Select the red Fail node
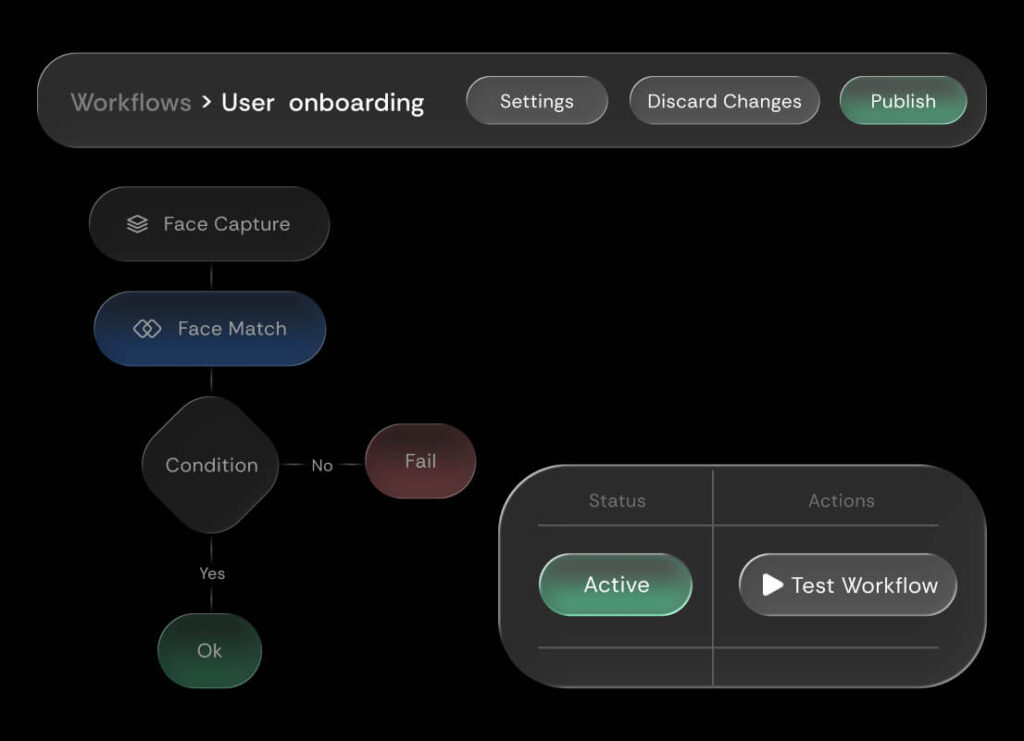Image resolution: width=1024 pixels, height=741 pixels. tap(420, 461)
